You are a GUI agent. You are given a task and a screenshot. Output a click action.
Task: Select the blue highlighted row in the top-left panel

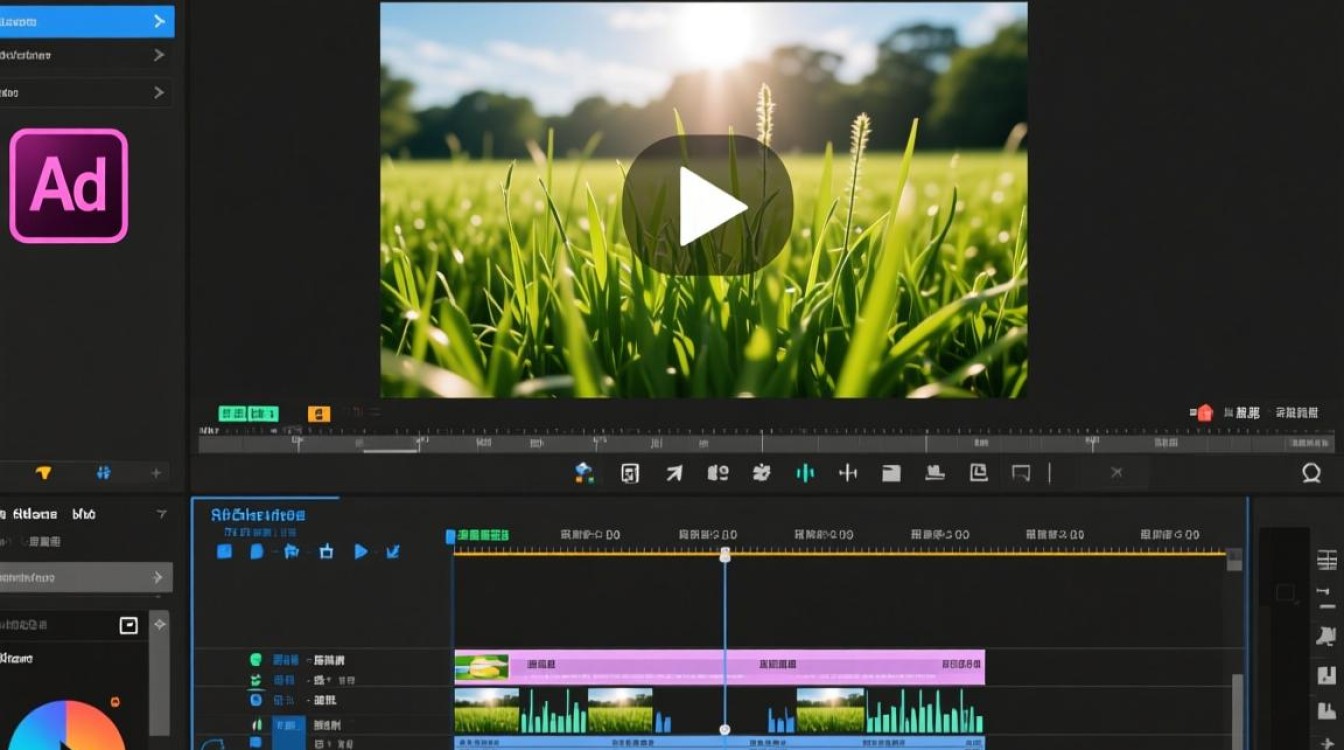tap(87, 21)
